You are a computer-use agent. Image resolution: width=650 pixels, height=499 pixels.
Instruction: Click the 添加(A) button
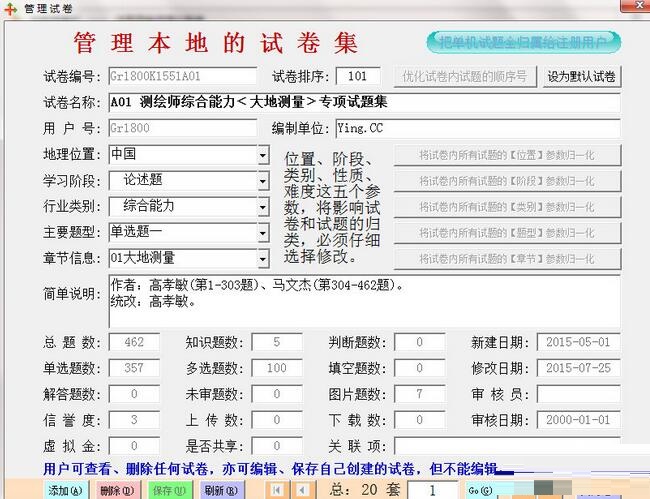[x=65, y=490]
